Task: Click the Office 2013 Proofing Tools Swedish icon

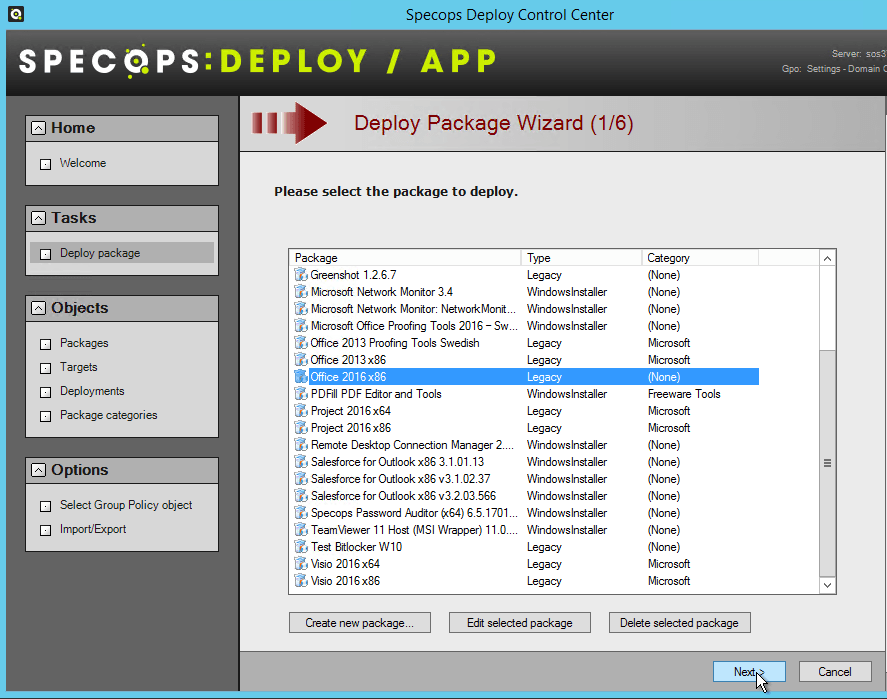Action: click(301, 343)
